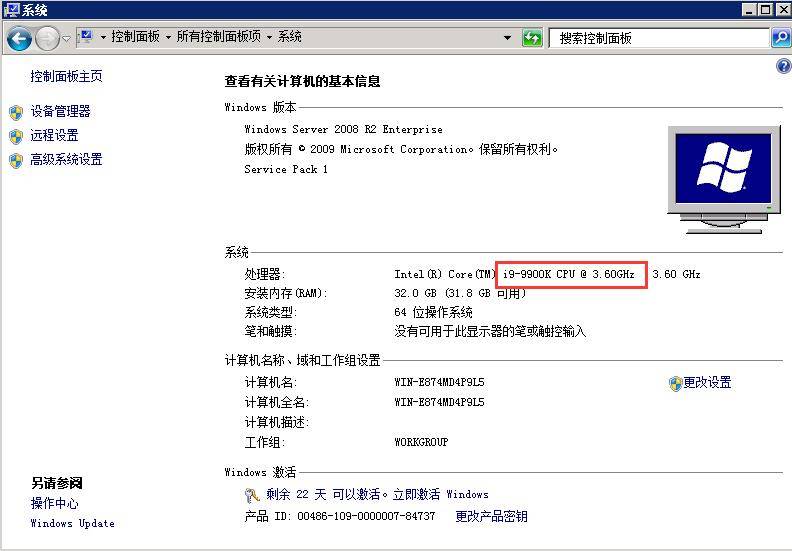This screenshot has width=792, height=551.
Task: Click shield icon beside 更改设置
Action: pos(675,384)
